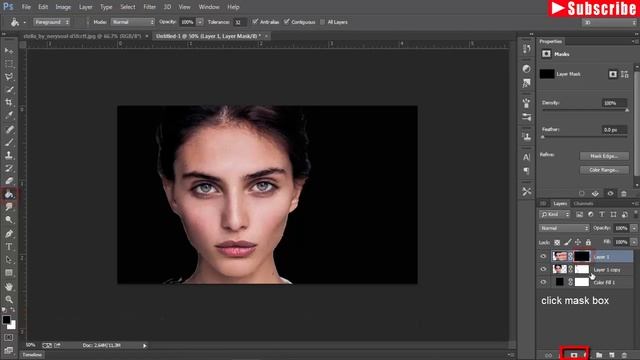This screenshot has width=640, height=360.
Task: Open layer blend mode Normal dropdown
Action: [564, 228]
